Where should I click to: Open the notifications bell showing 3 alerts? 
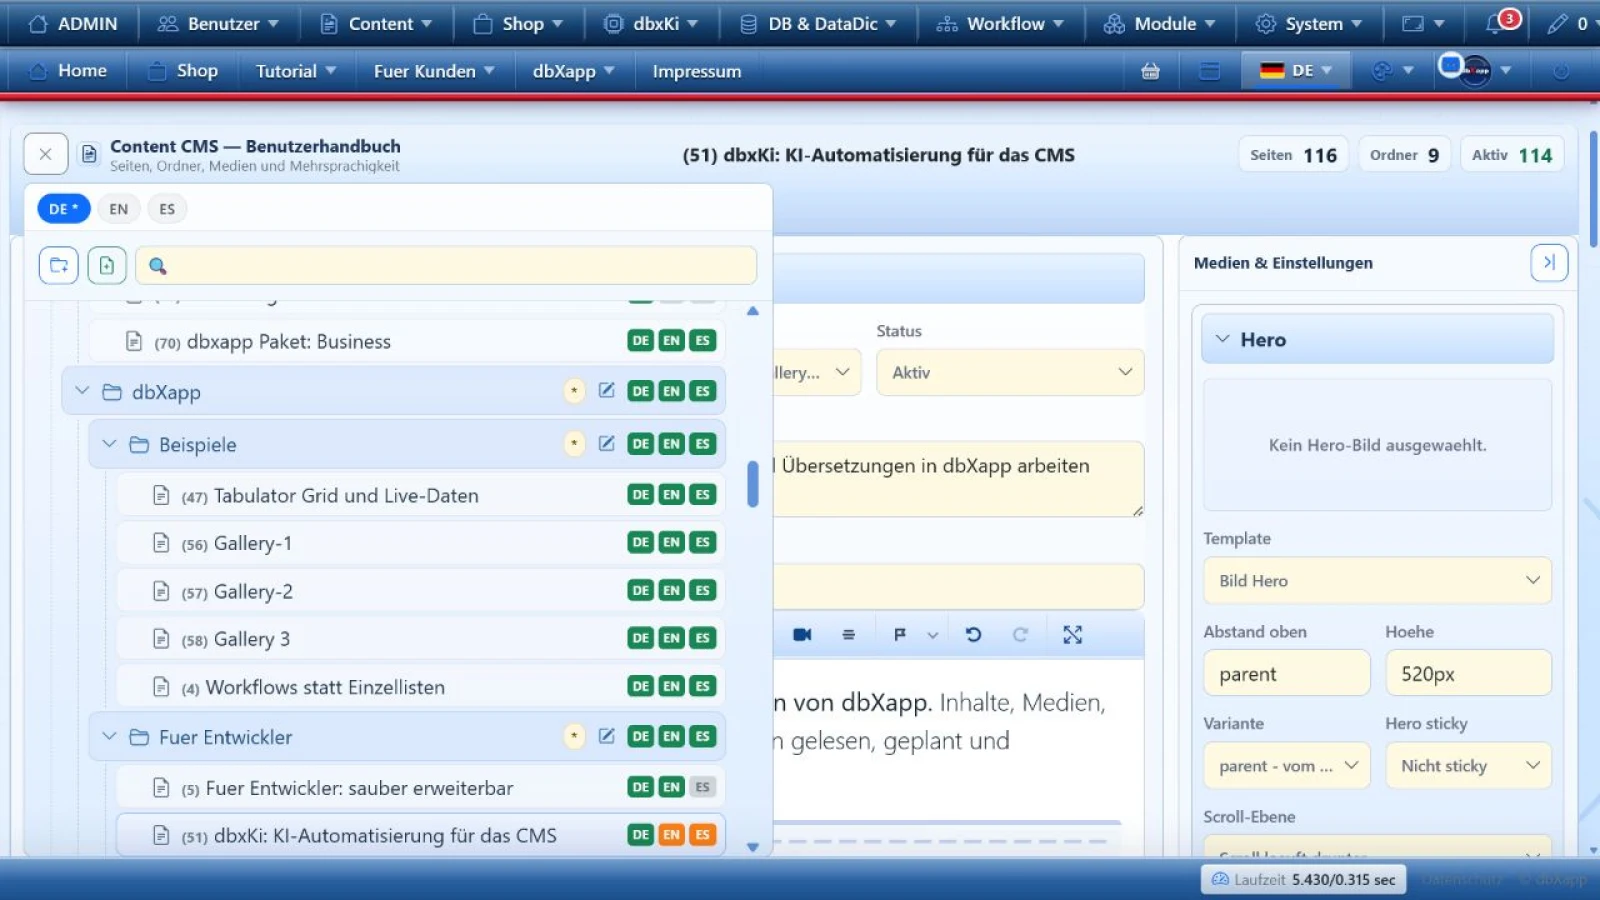tap(1501, 23)
